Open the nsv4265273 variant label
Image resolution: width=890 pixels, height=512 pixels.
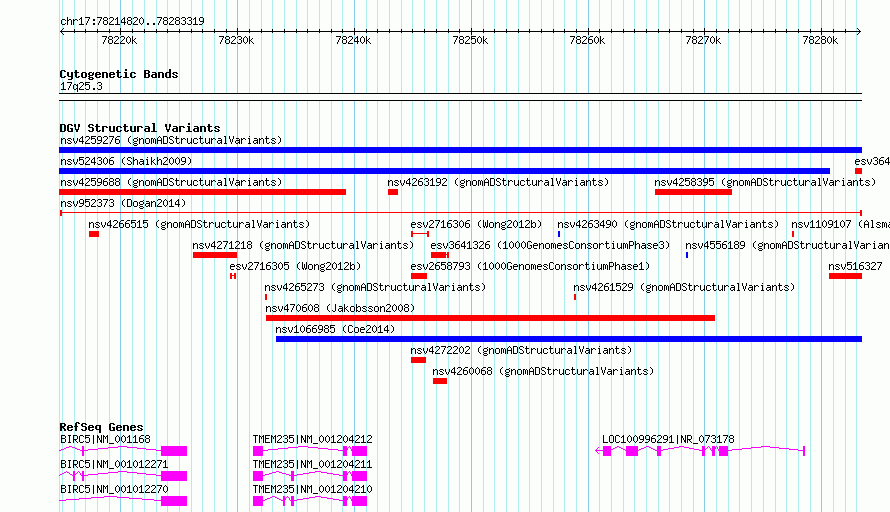(375, 287)
